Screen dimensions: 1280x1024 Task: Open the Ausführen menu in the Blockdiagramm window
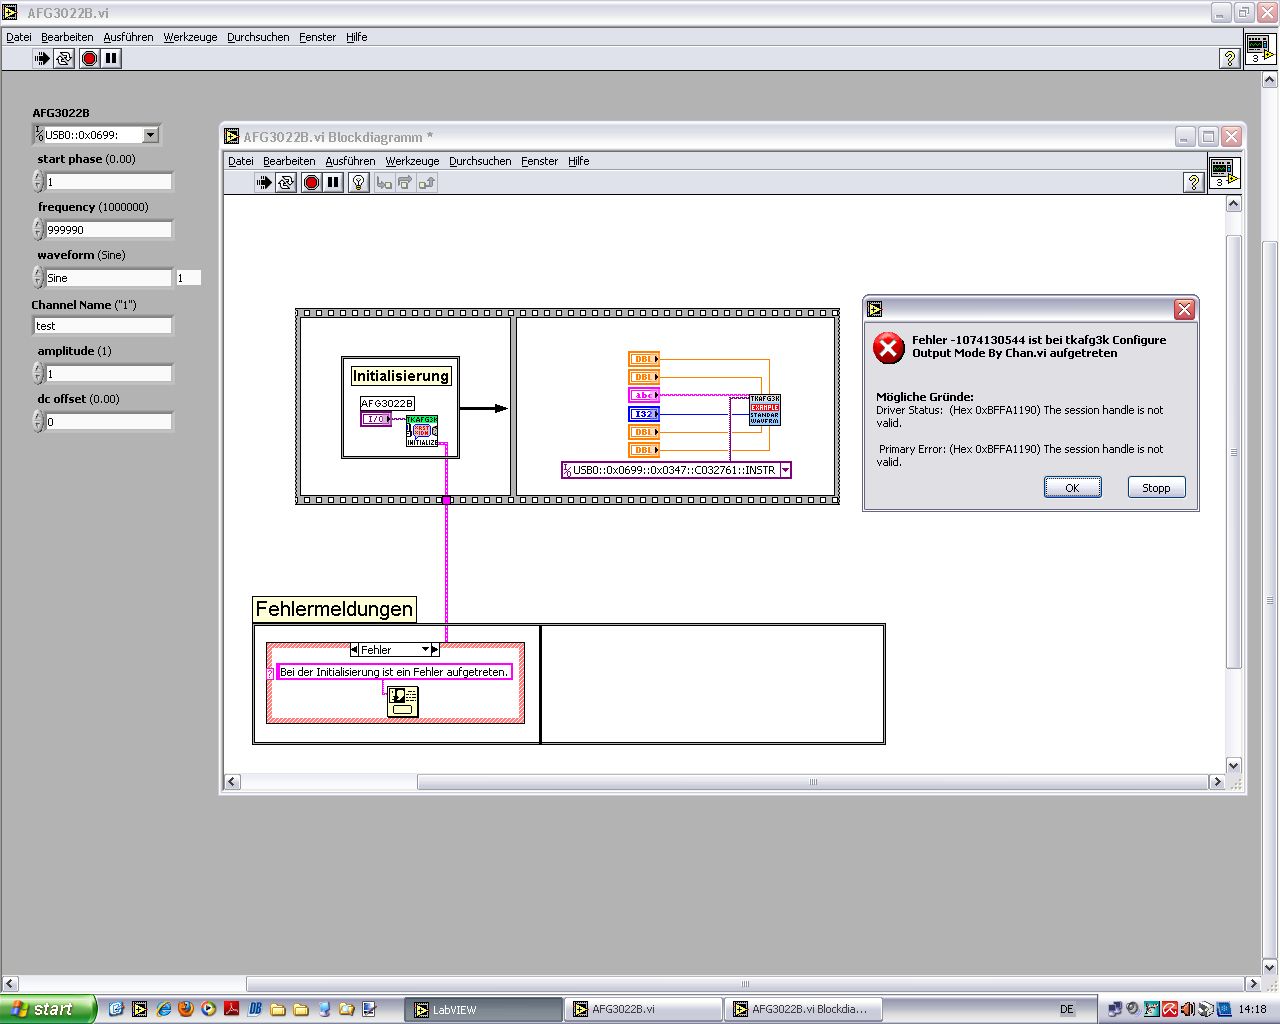[x=350, y=161]
